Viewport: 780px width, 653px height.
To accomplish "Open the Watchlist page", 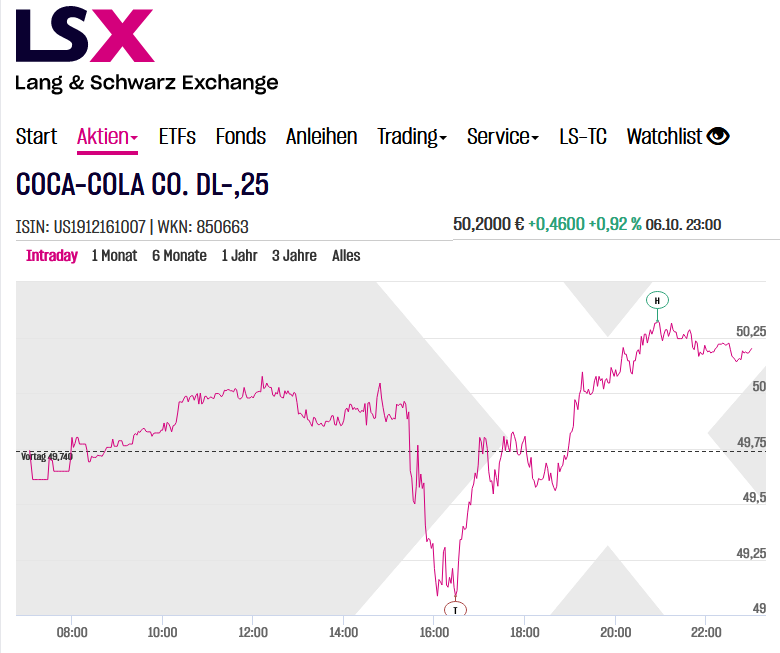I will click(665, 137).
